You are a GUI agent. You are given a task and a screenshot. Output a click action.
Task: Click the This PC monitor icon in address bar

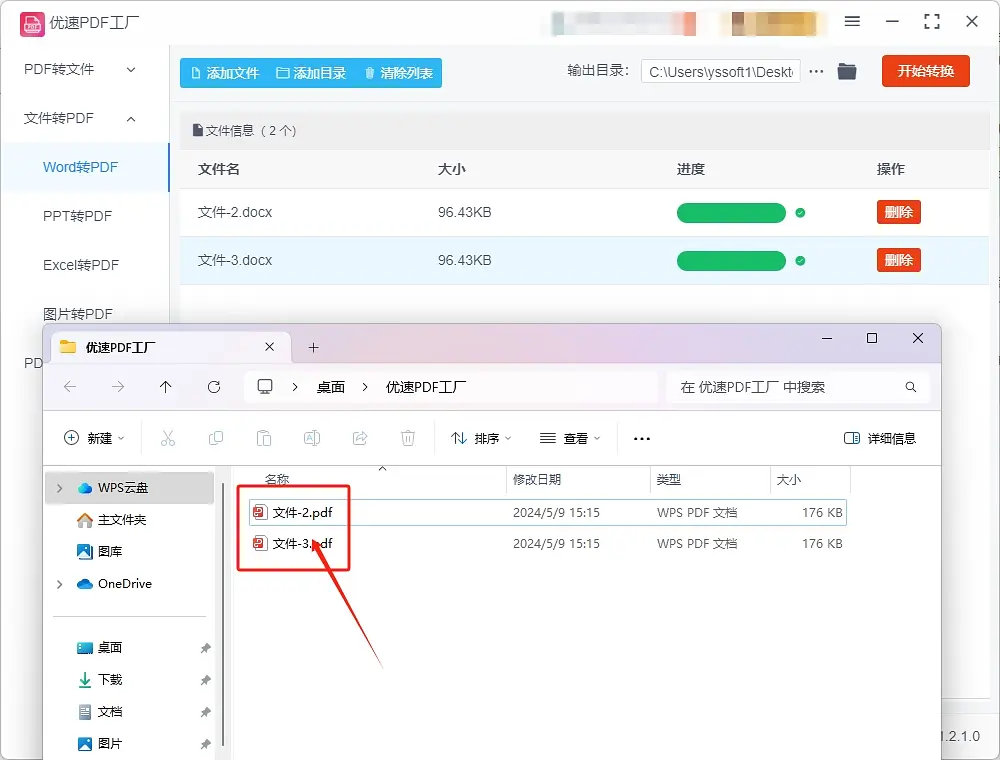click(x=265, y=387)
